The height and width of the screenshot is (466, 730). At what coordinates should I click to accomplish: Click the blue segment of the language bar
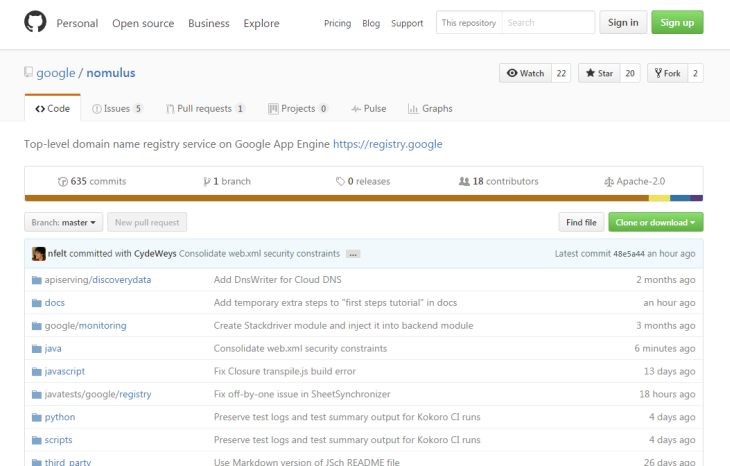coord(680,198)
